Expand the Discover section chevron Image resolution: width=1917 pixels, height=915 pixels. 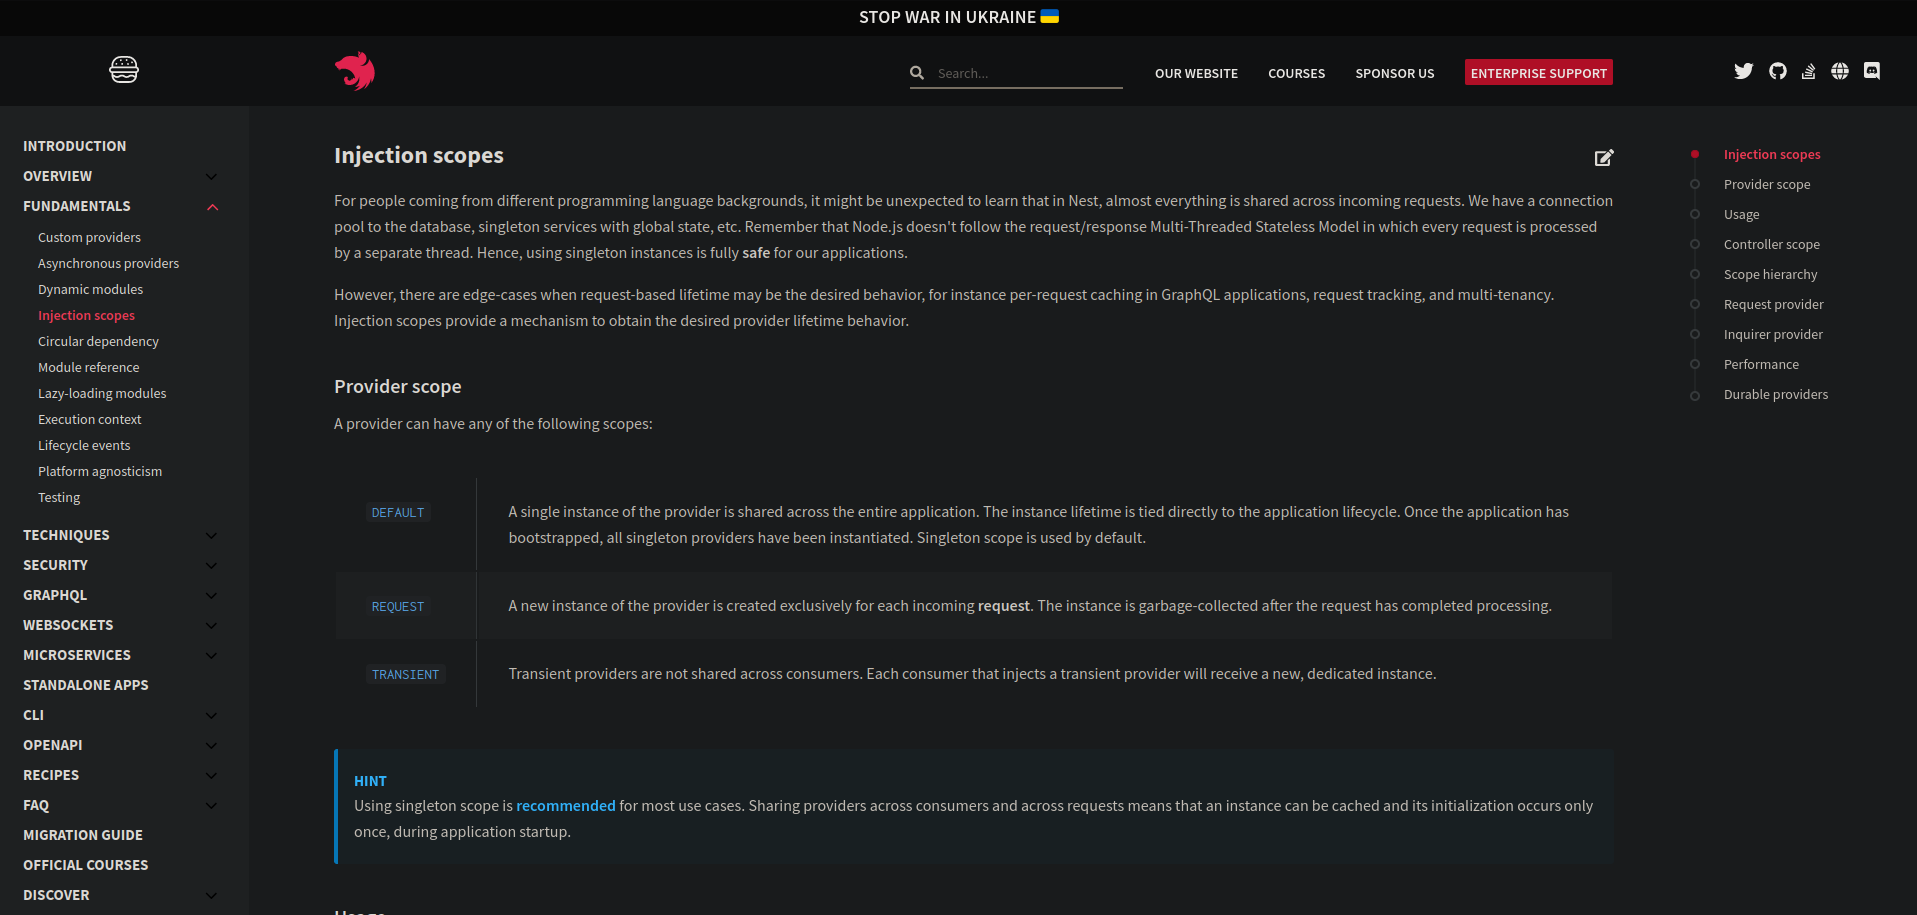(211, 896)
